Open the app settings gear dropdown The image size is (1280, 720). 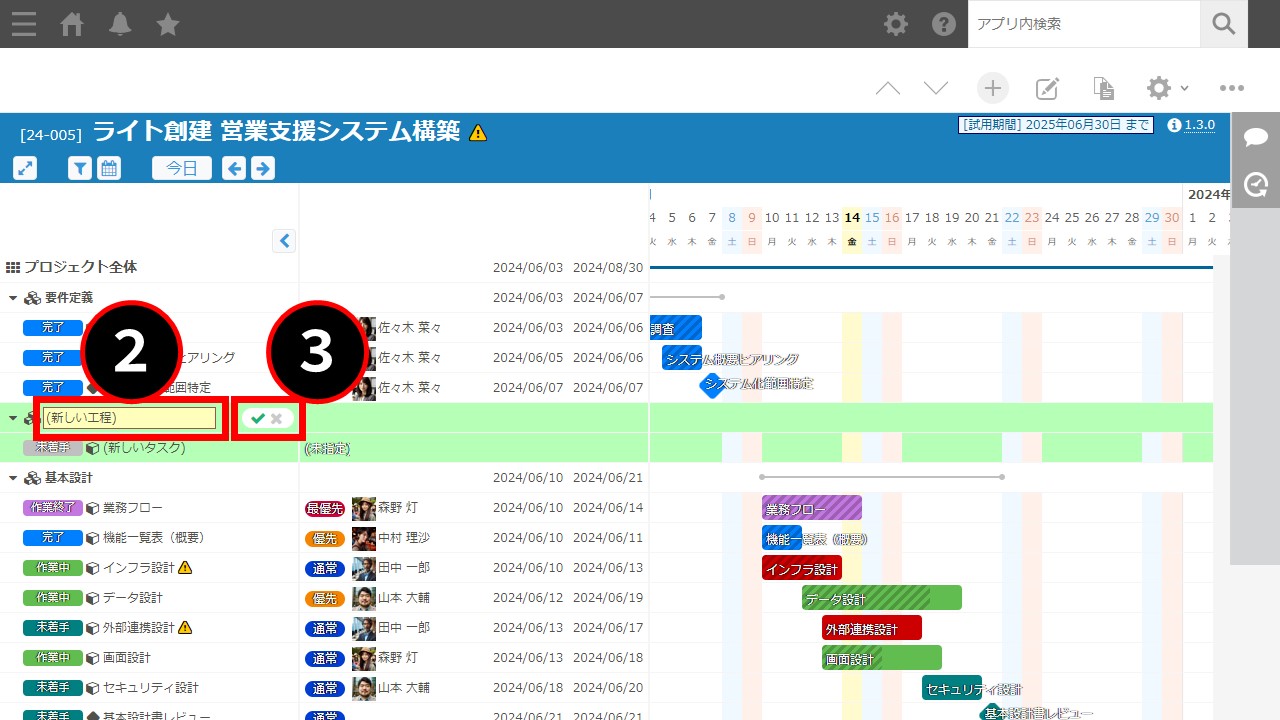pyautogui.click(x=1166, y=88)
